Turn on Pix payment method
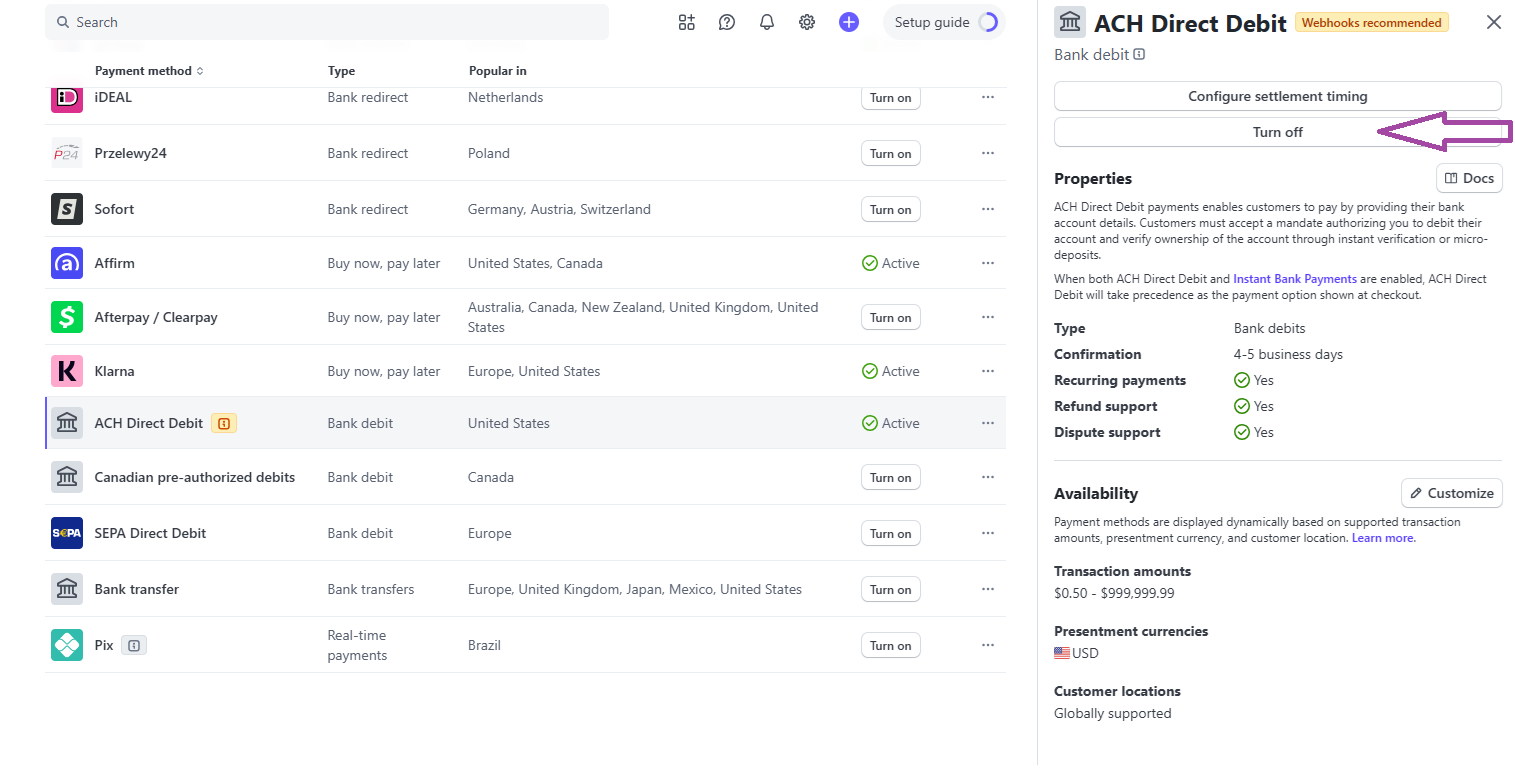This screenshot has width=1515, height=777. click(x=890, y=646)
